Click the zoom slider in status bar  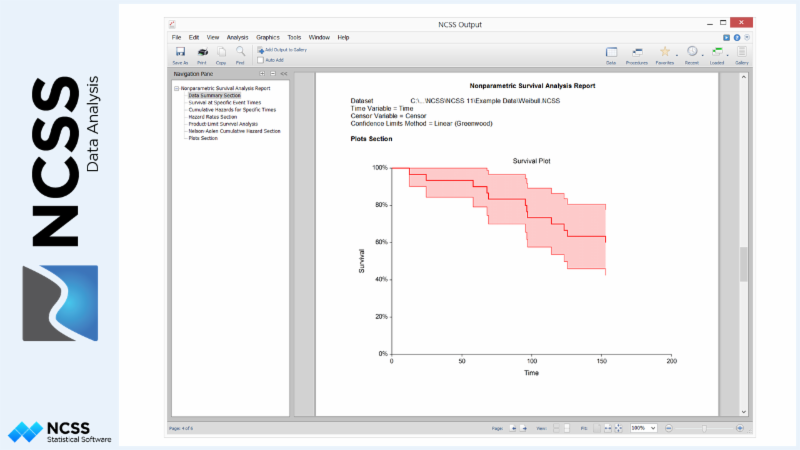[x=704, y=427]
